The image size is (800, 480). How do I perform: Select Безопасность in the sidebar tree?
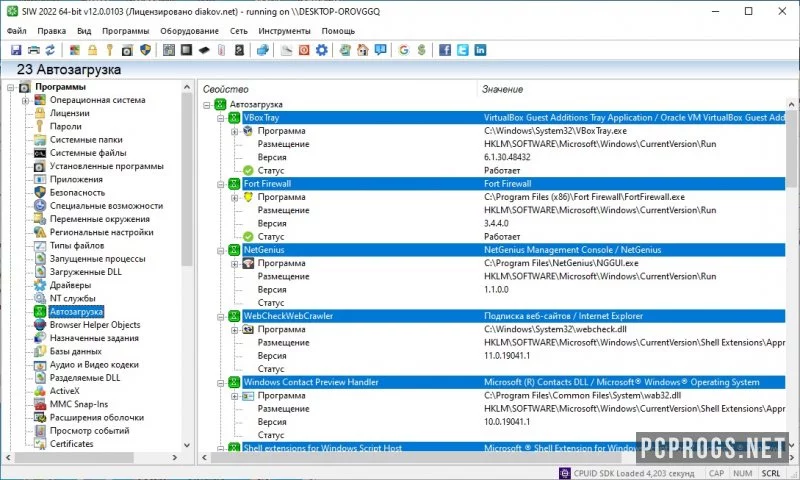pos(77,193)
